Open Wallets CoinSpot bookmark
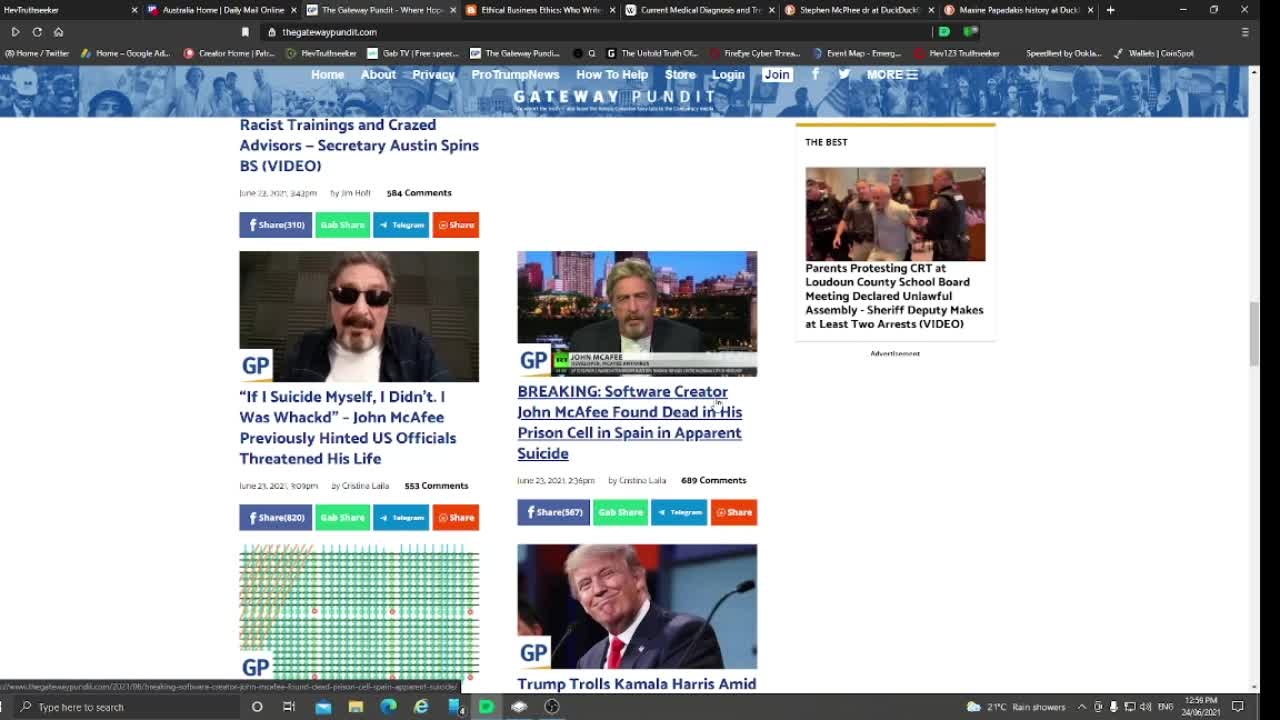1280x720 pixels. [x=1154, y=53]
